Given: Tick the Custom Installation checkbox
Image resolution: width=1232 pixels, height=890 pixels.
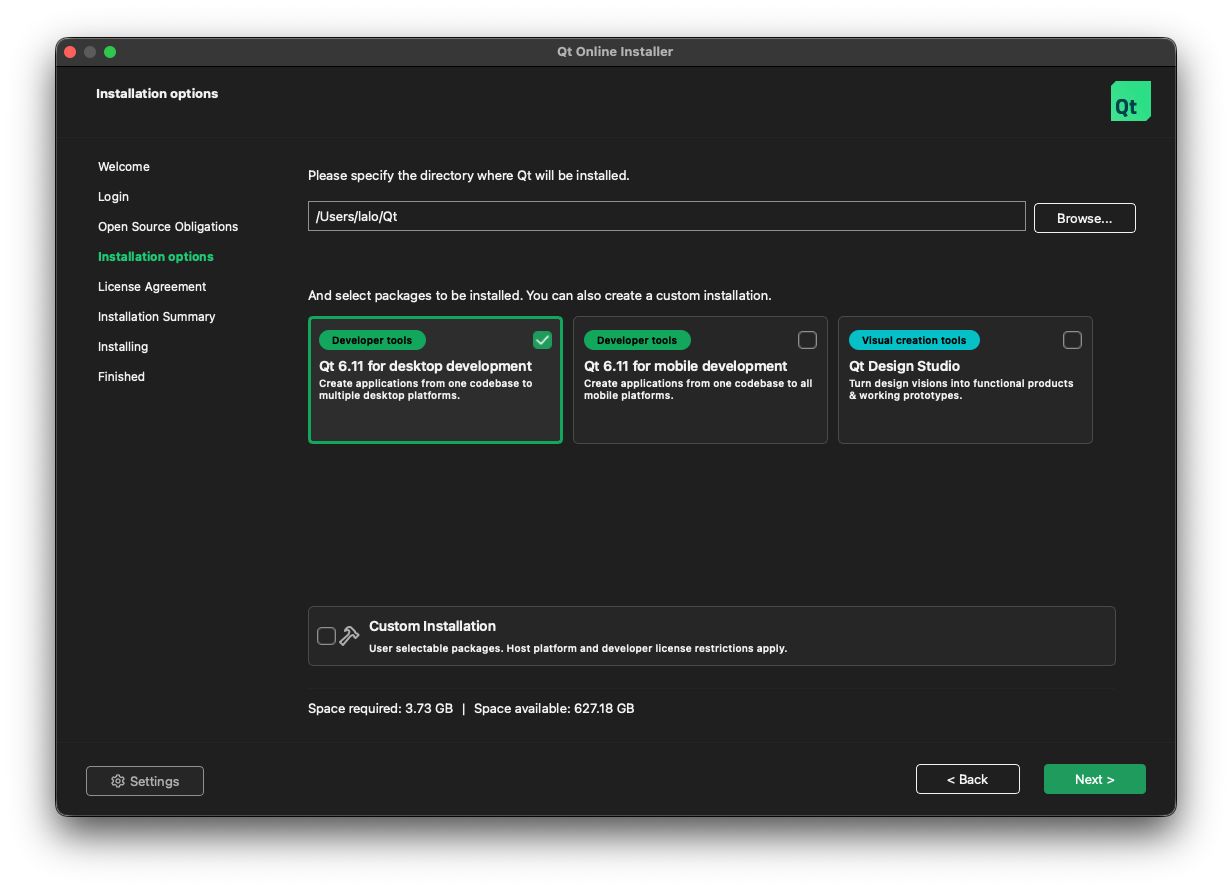Looking at the screenshot, I should coord(326,636).
